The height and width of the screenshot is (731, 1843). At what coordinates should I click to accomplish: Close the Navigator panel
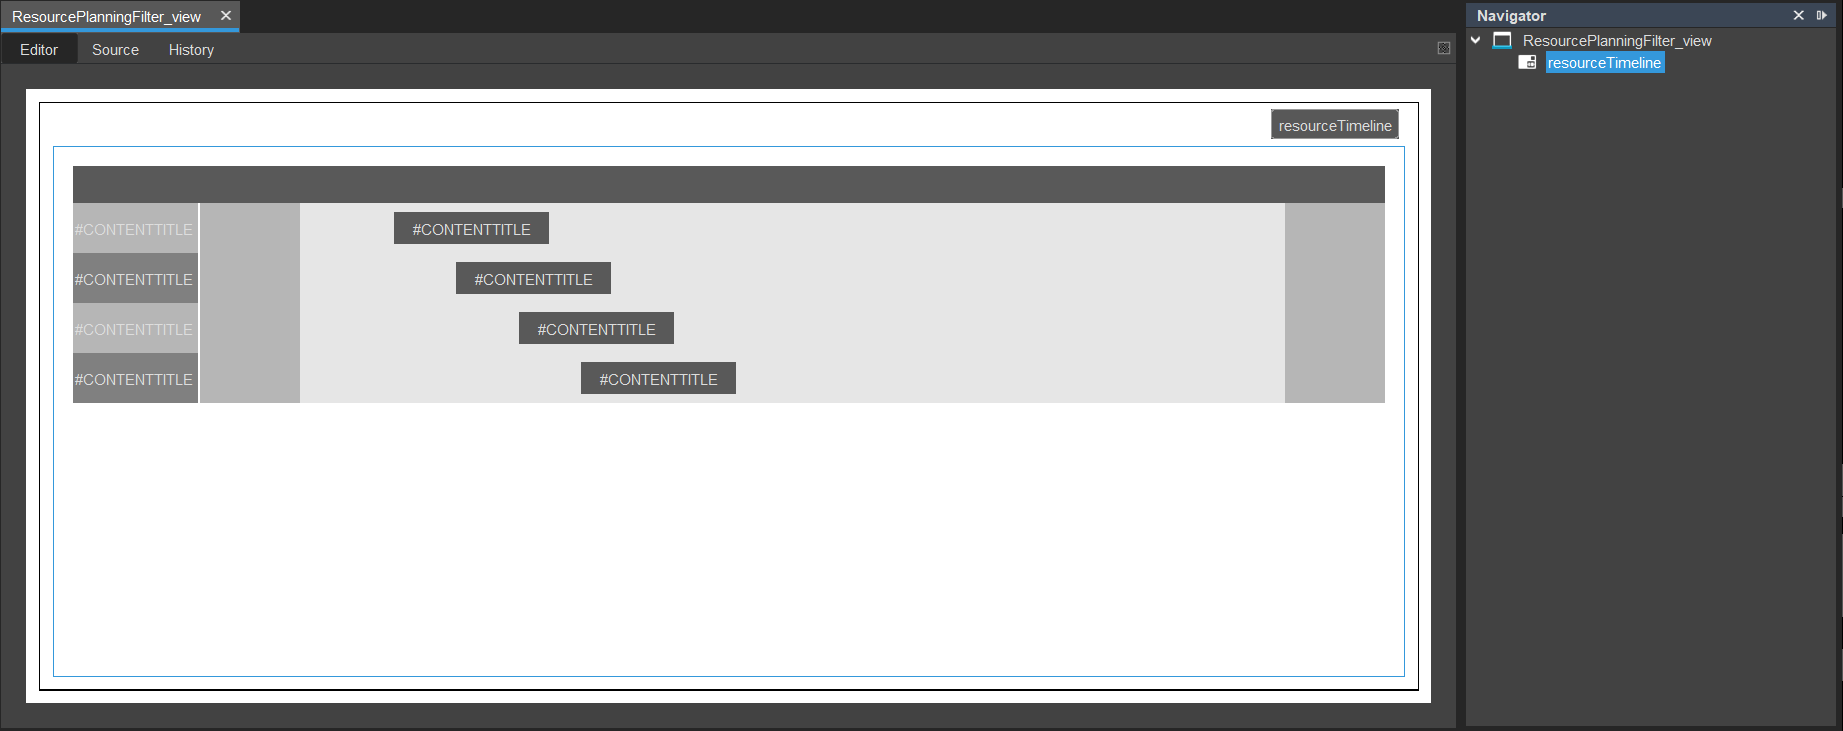(1798, 15)
